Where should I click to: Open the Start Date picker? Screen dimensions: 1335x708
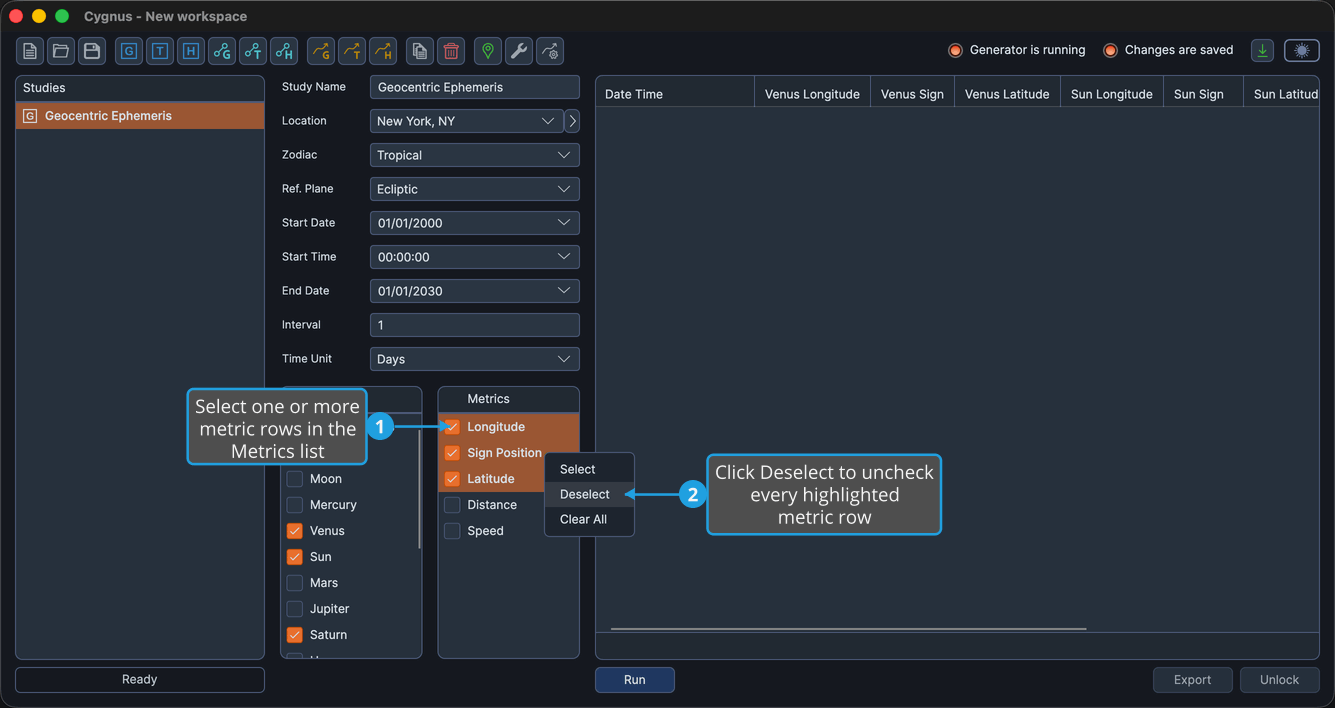[474, 223]
